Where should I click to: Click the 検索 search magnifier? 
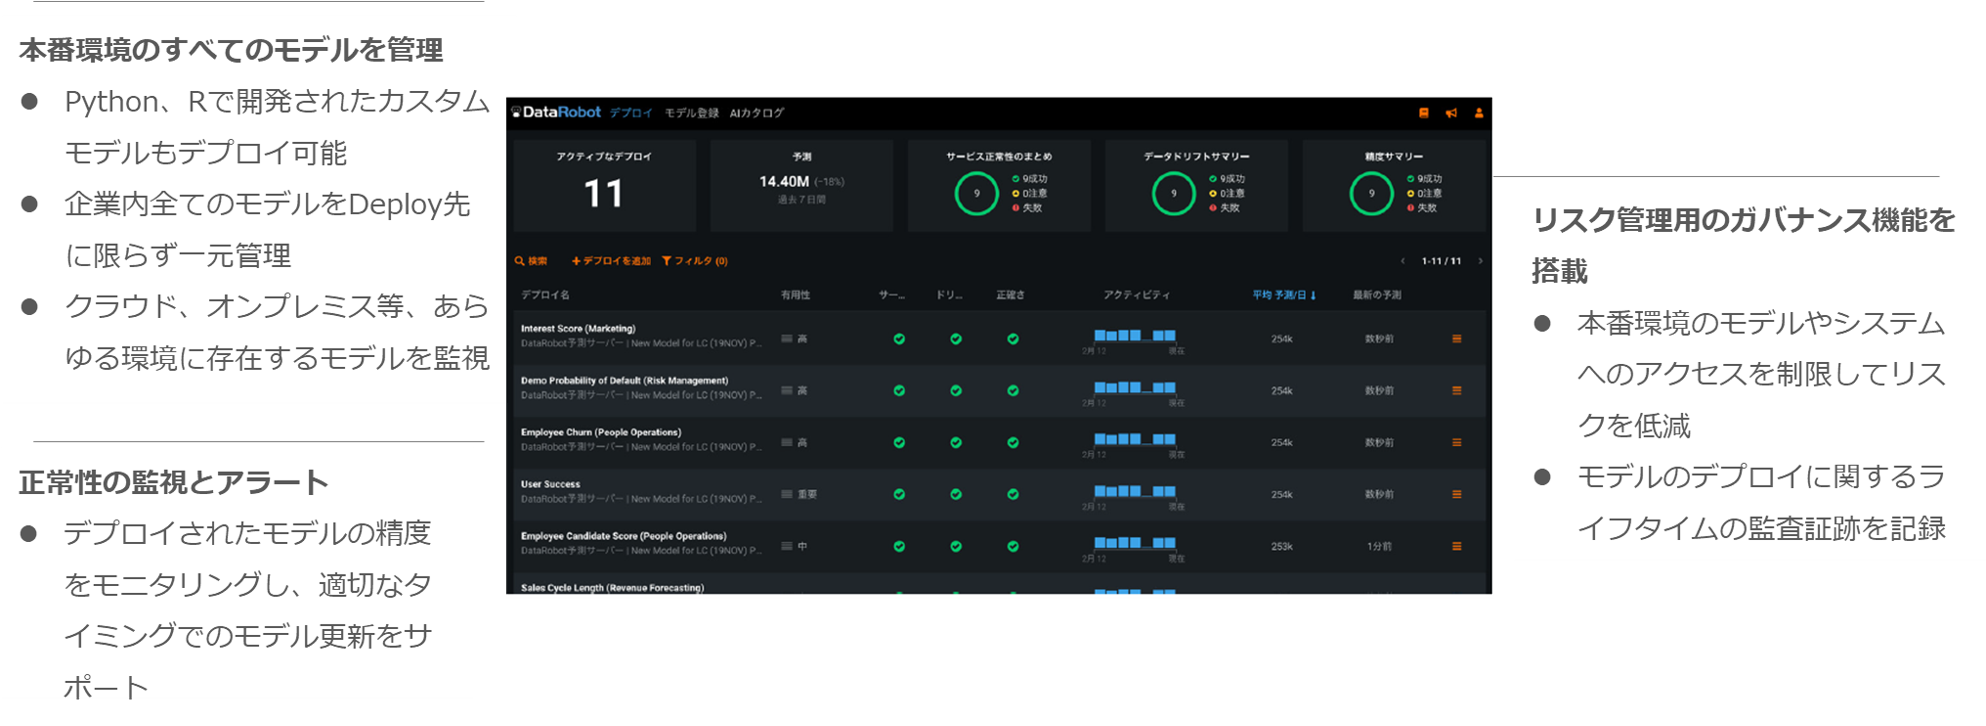click(531, 261)
